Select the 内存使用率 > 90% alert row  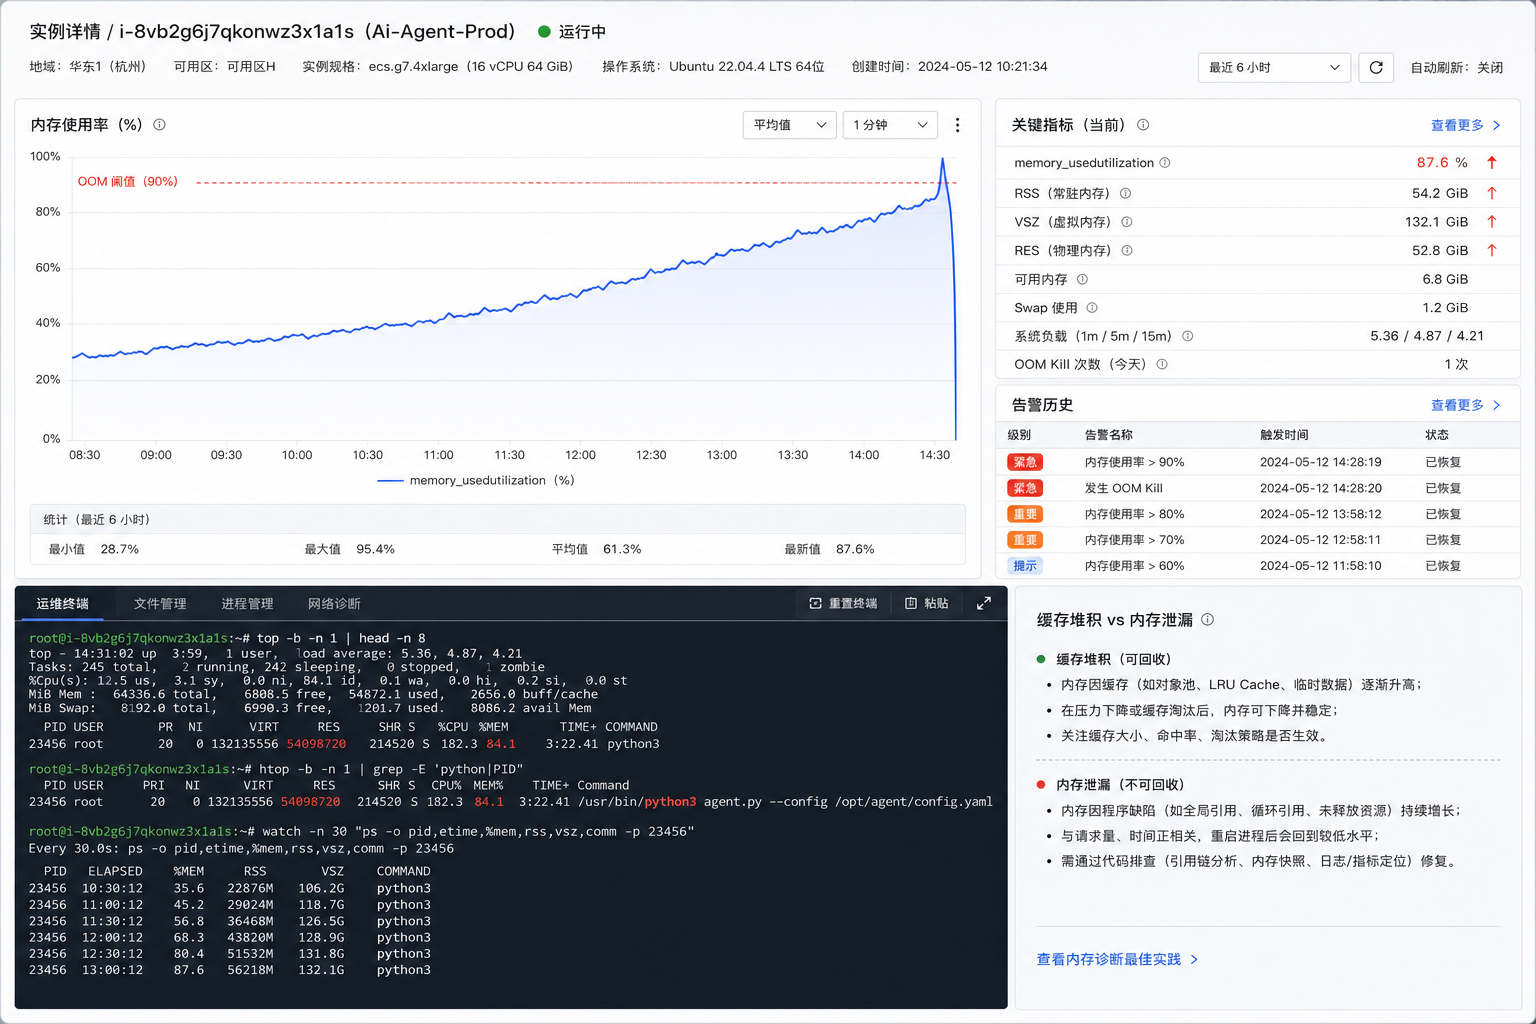pyautogui.click(x=1258, y=462)
